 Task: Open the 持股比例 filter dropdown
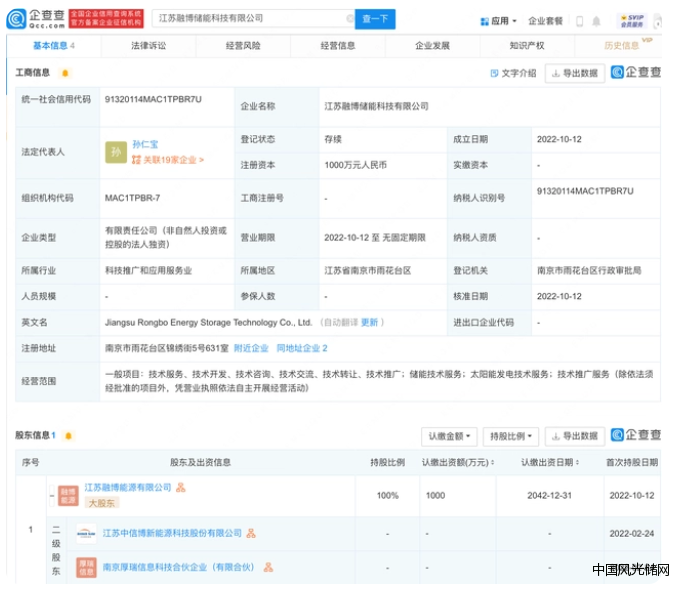click(x=511, y=436)
